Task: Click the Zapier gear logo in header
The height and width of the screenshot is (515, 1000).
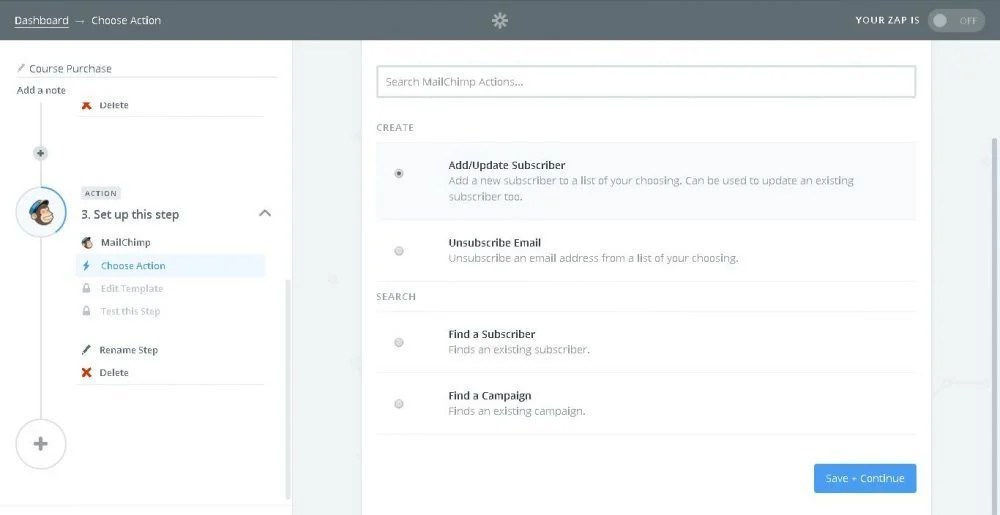Action: tap(500, 20)
